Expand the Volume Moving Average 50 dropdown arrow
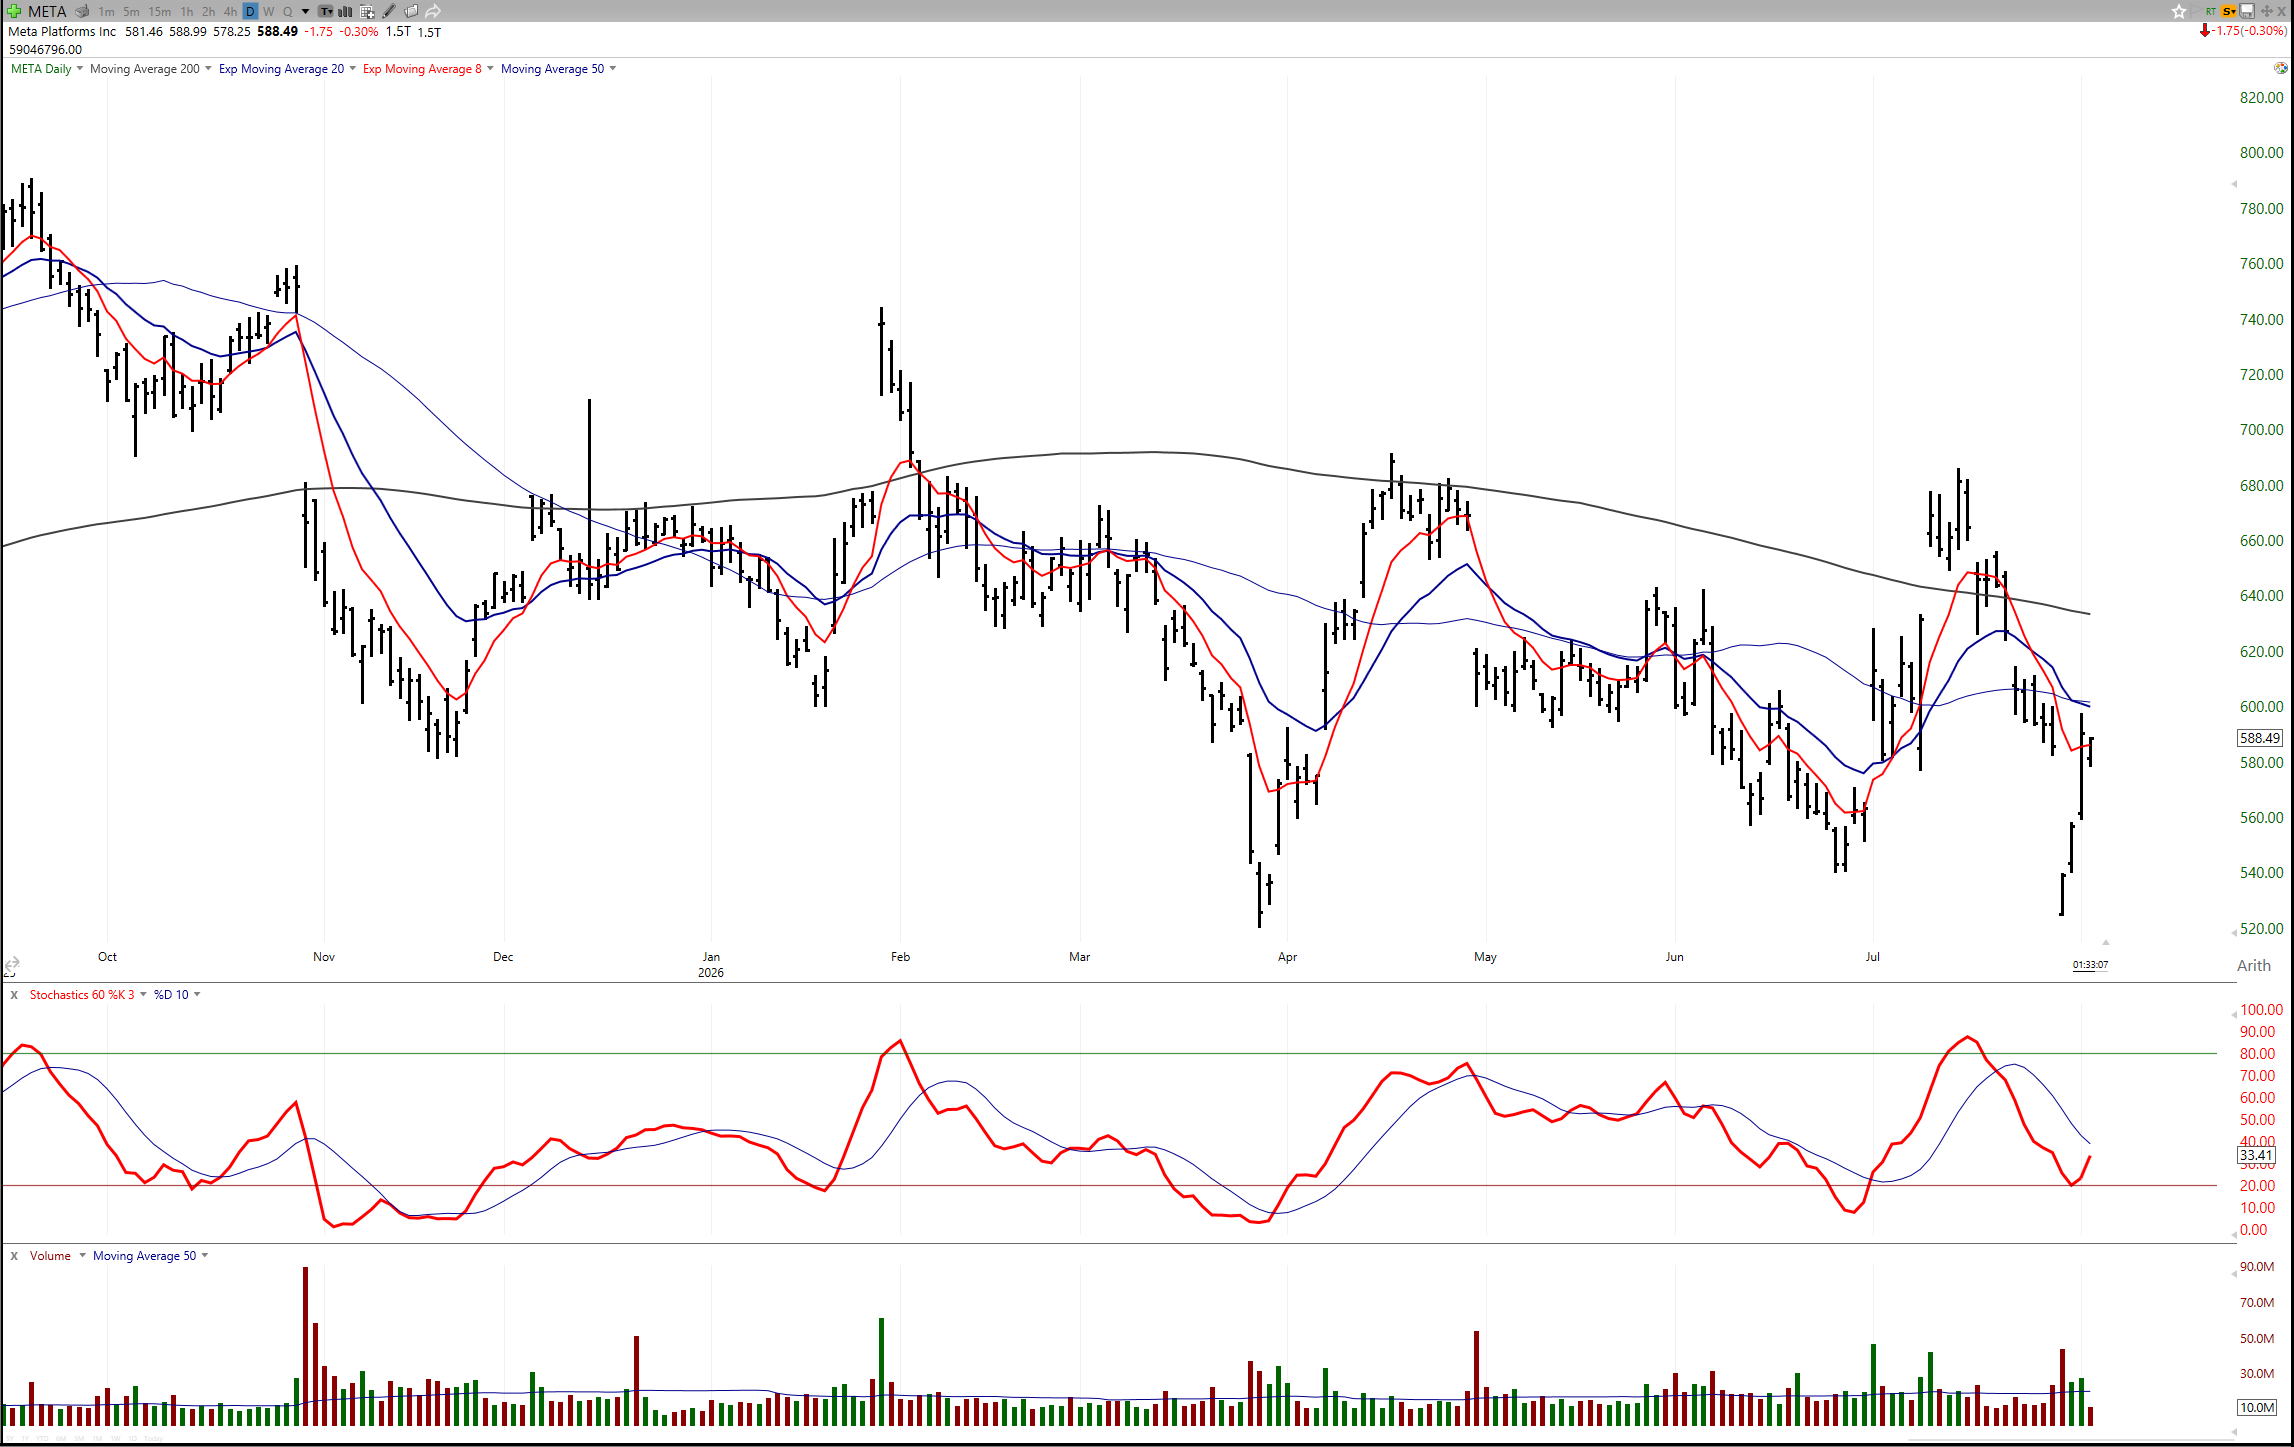 [x=205, y=1256]
